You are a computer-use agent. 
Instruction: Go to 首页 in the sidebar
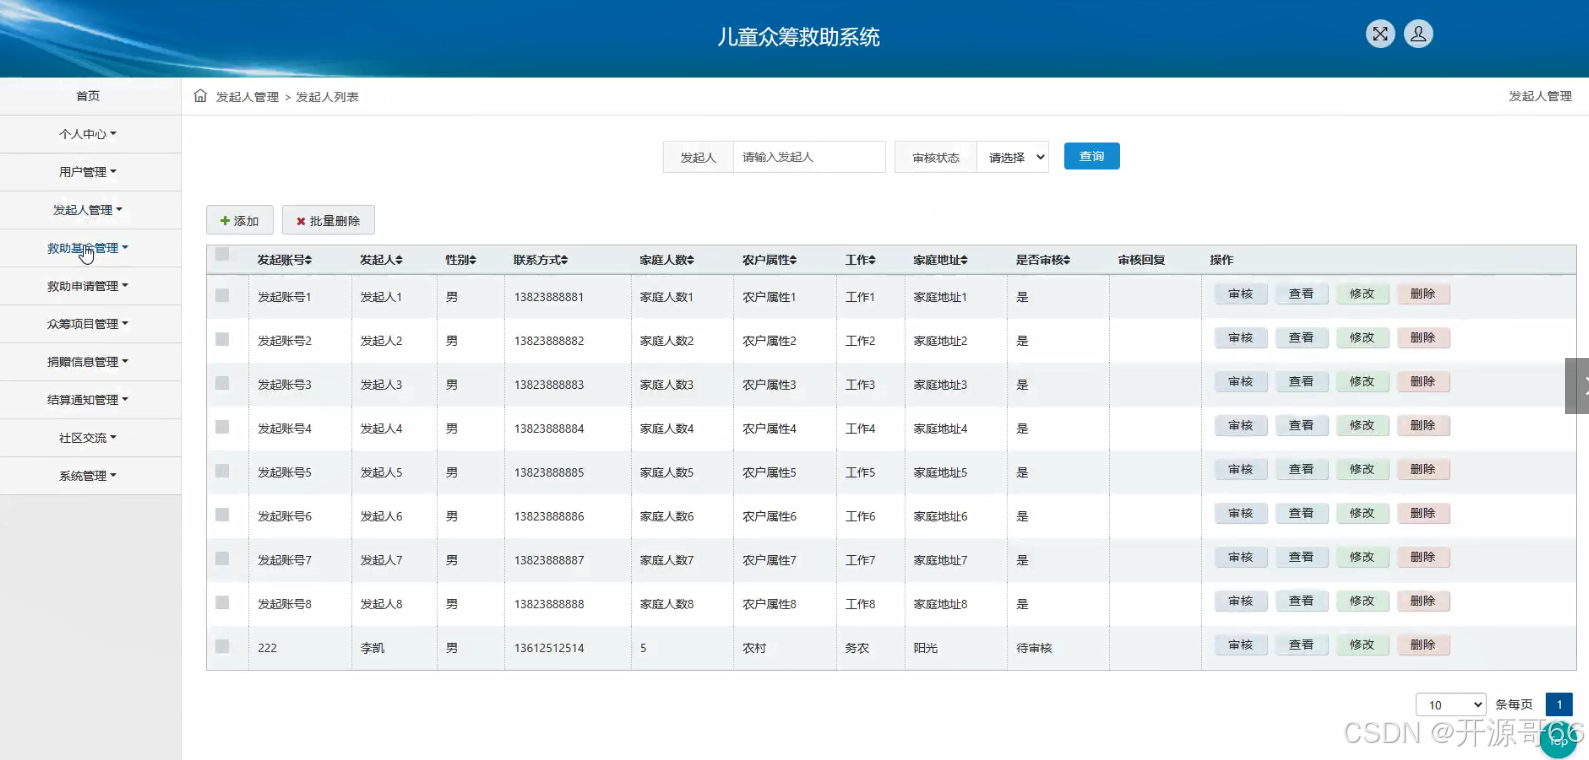tap(90, 96)
